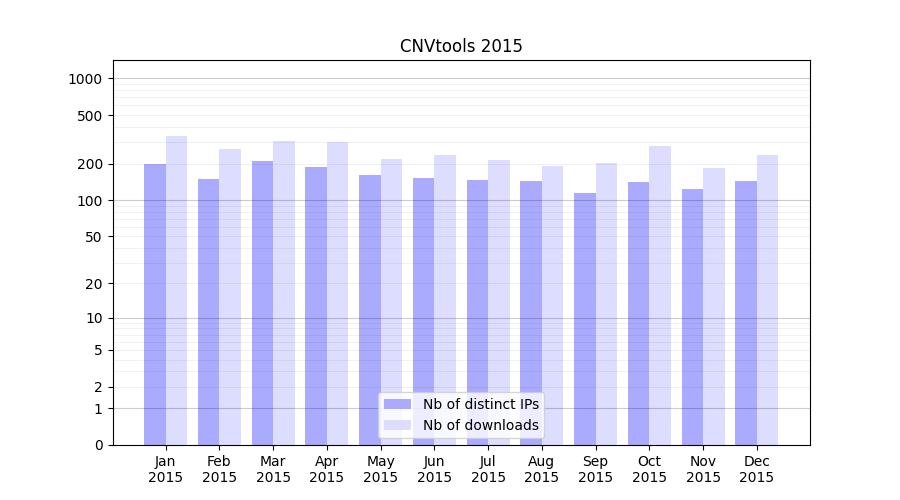Select the Nb of downloads legend label
This screenshot has height=500, width=900.
coord(480,425)
